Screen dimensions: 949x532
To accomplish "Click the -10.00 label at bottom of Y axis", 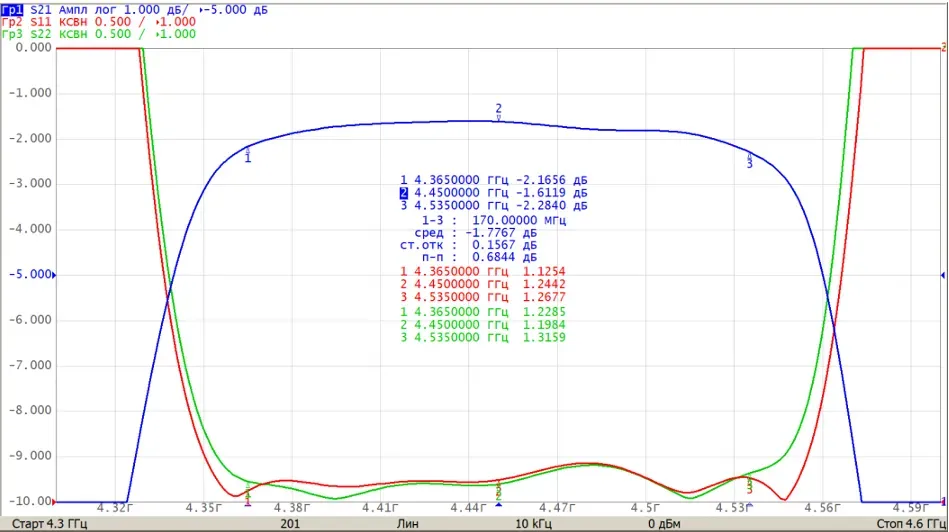I will [x=30, y=501].
